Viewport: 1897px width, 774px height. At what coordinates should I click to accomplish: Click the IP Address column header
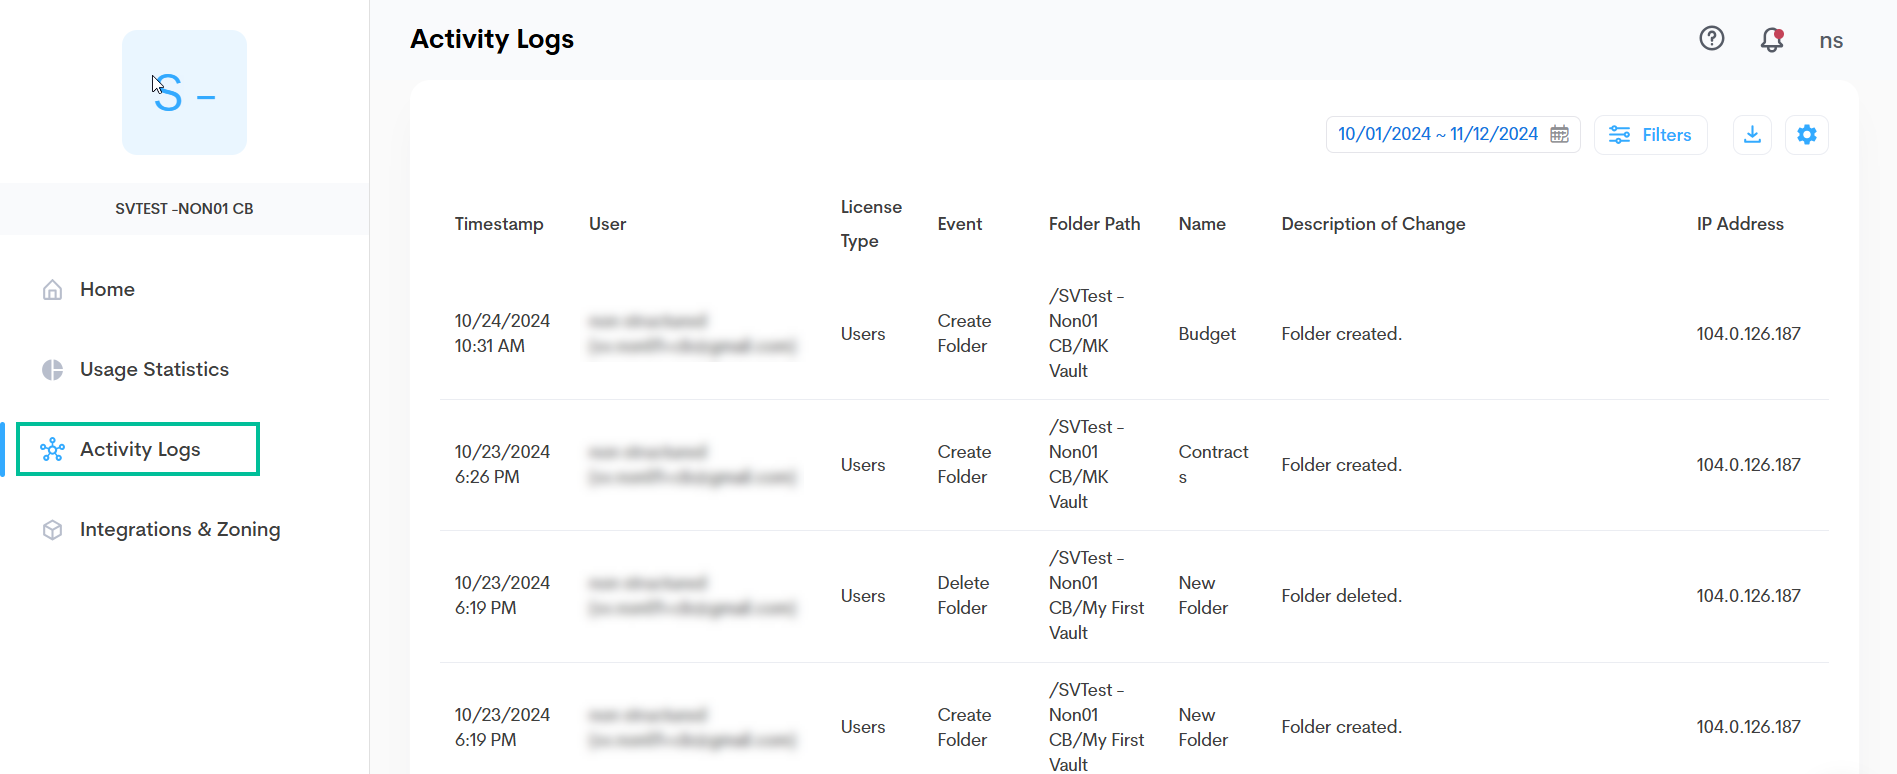[1740, 224]
